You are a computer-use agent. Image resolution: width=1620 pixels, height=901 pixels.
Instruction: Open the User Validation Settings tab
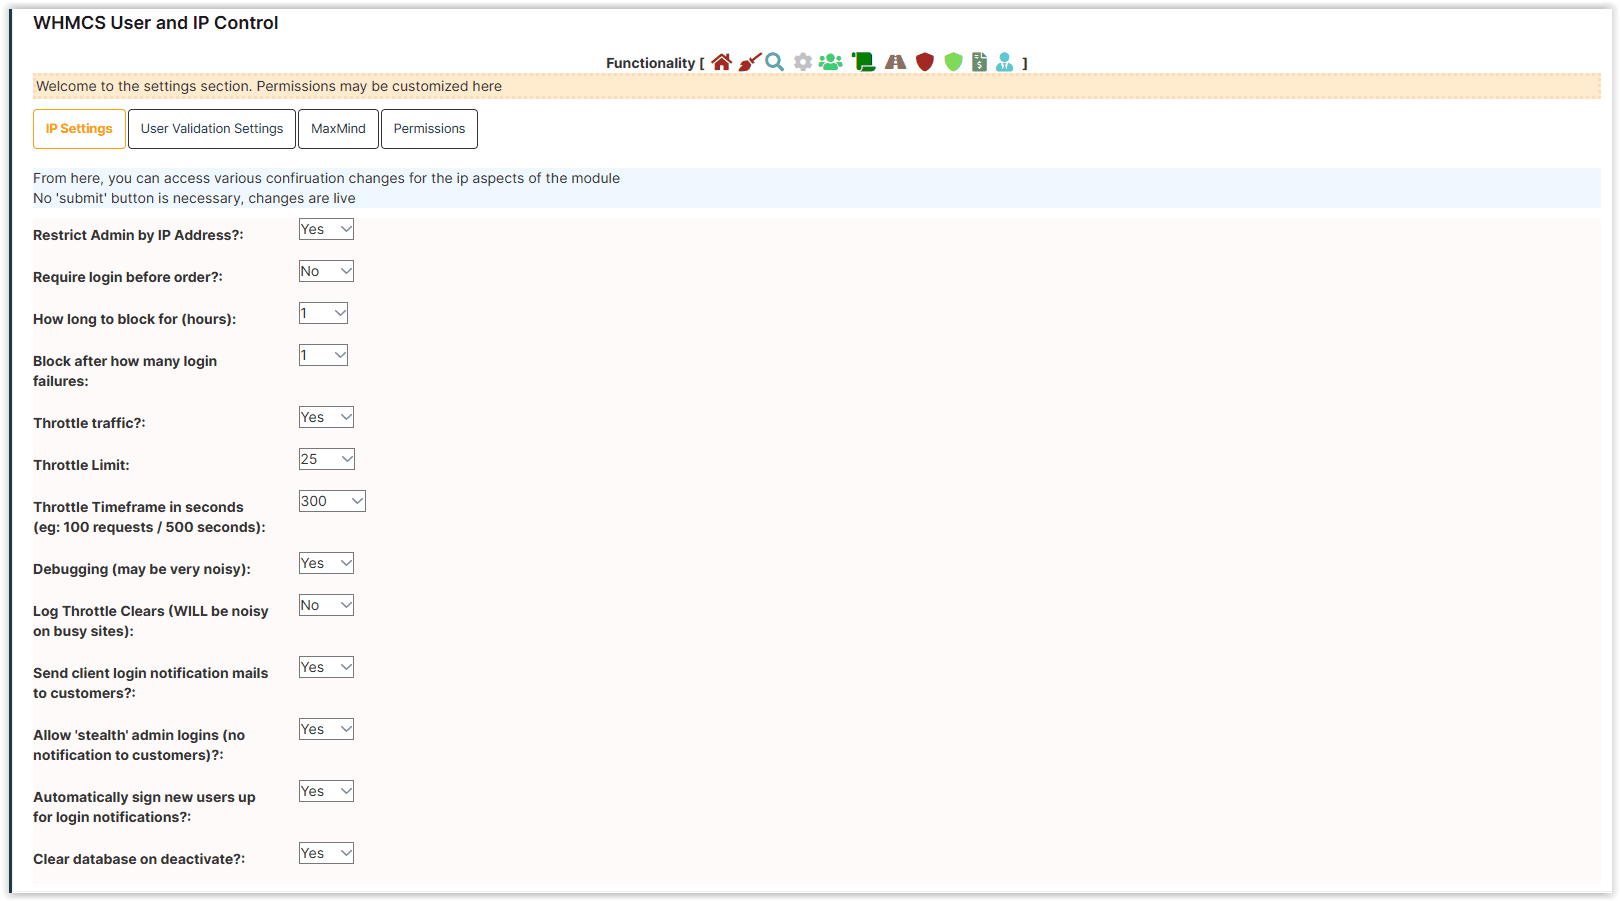click(212, 129)
